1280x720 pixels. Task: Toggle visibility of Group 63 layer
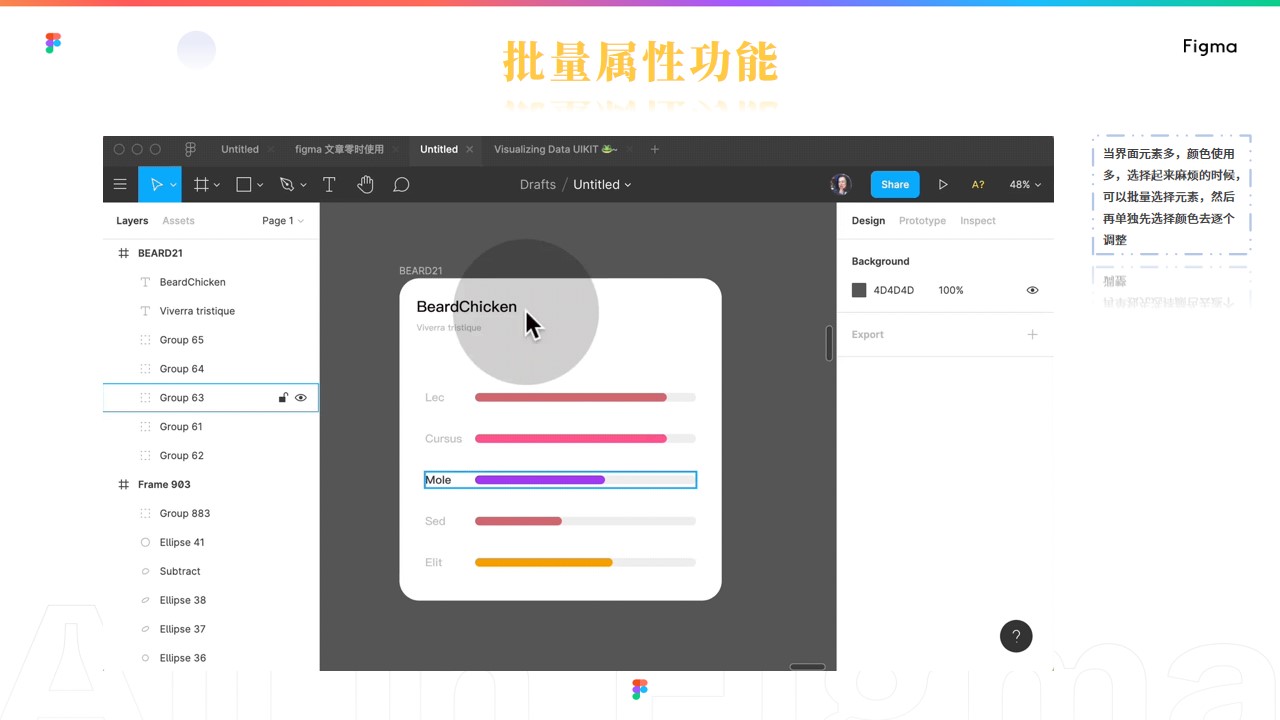point(301,398)
